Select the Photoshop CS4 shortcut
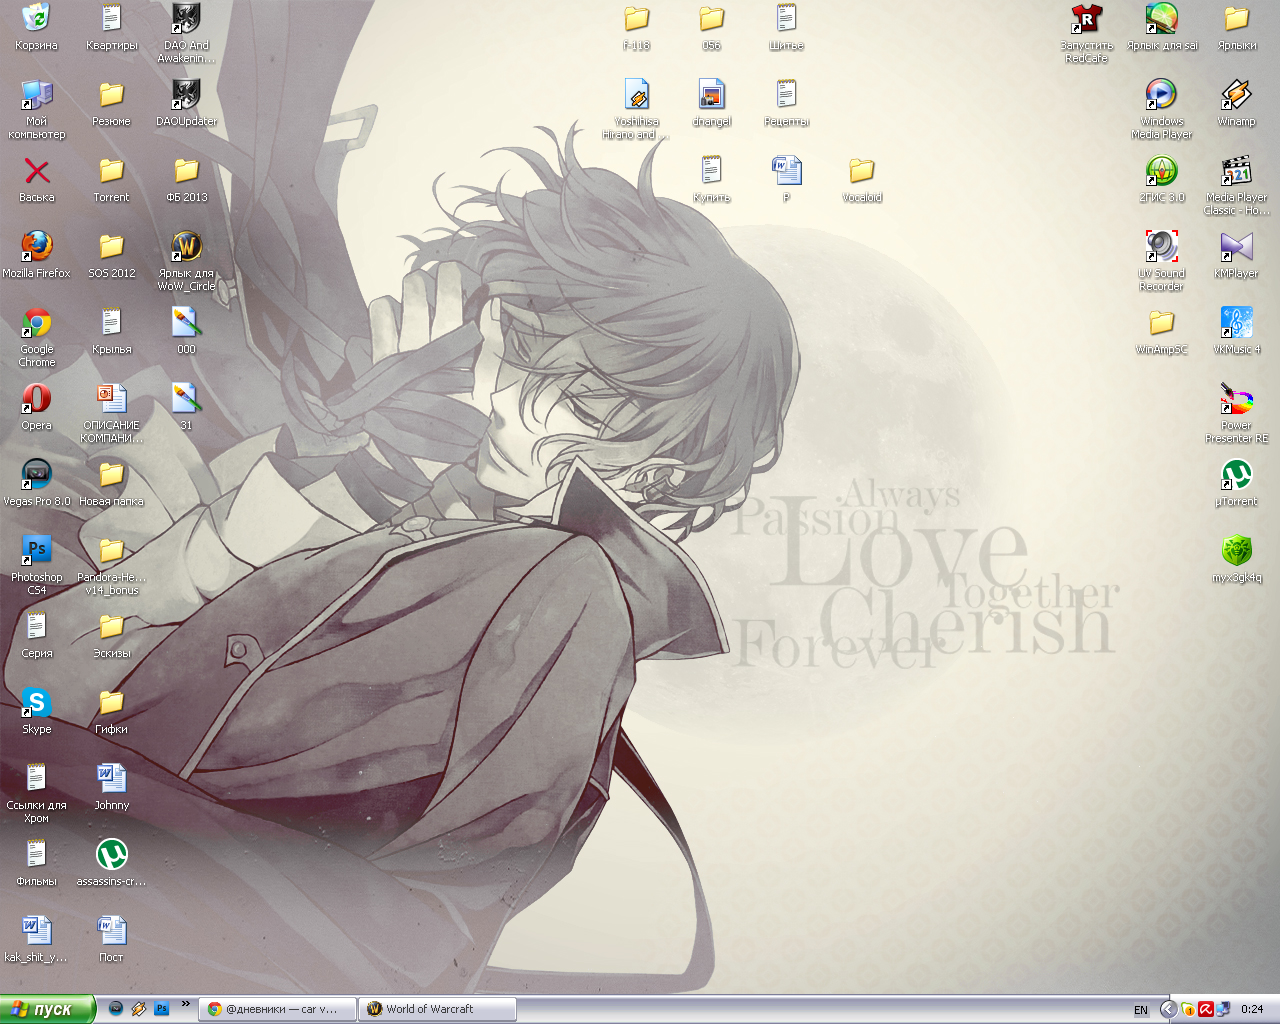1280x1024 pixels. (37, 551)
